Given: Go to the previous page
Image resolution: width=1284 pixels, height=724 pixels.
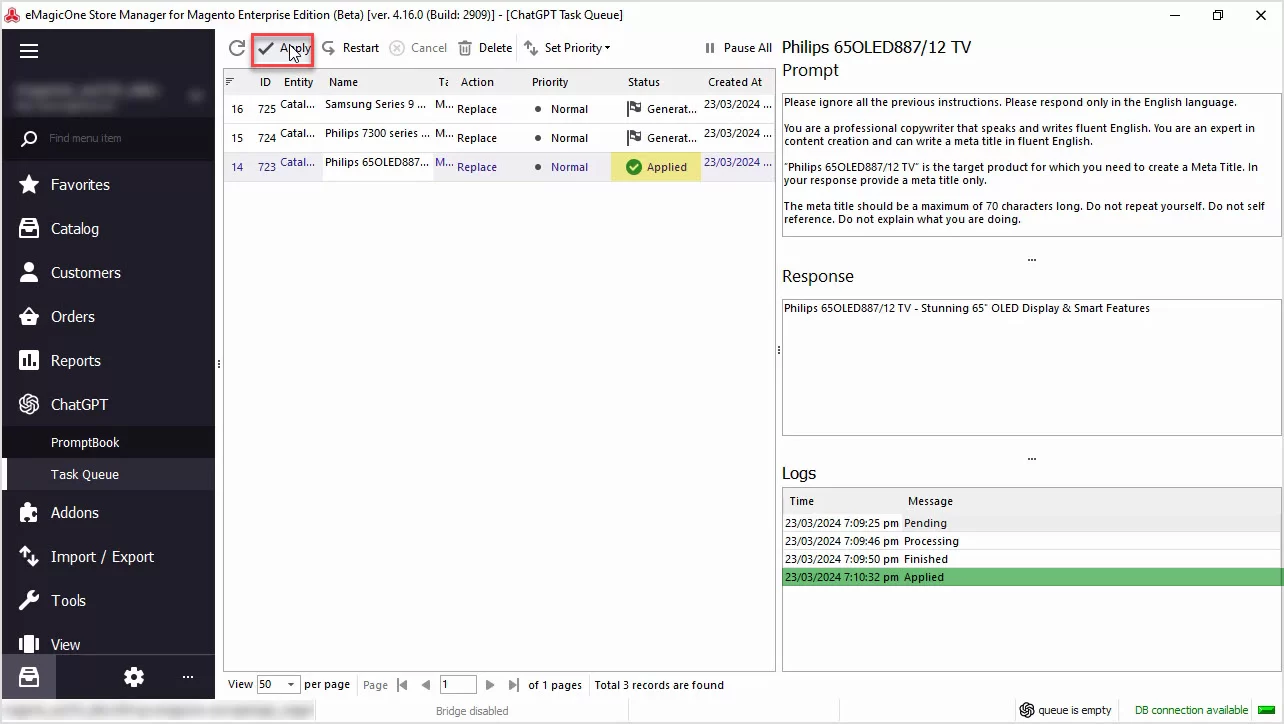Looking at the screenshot, I should click(425, 685).
